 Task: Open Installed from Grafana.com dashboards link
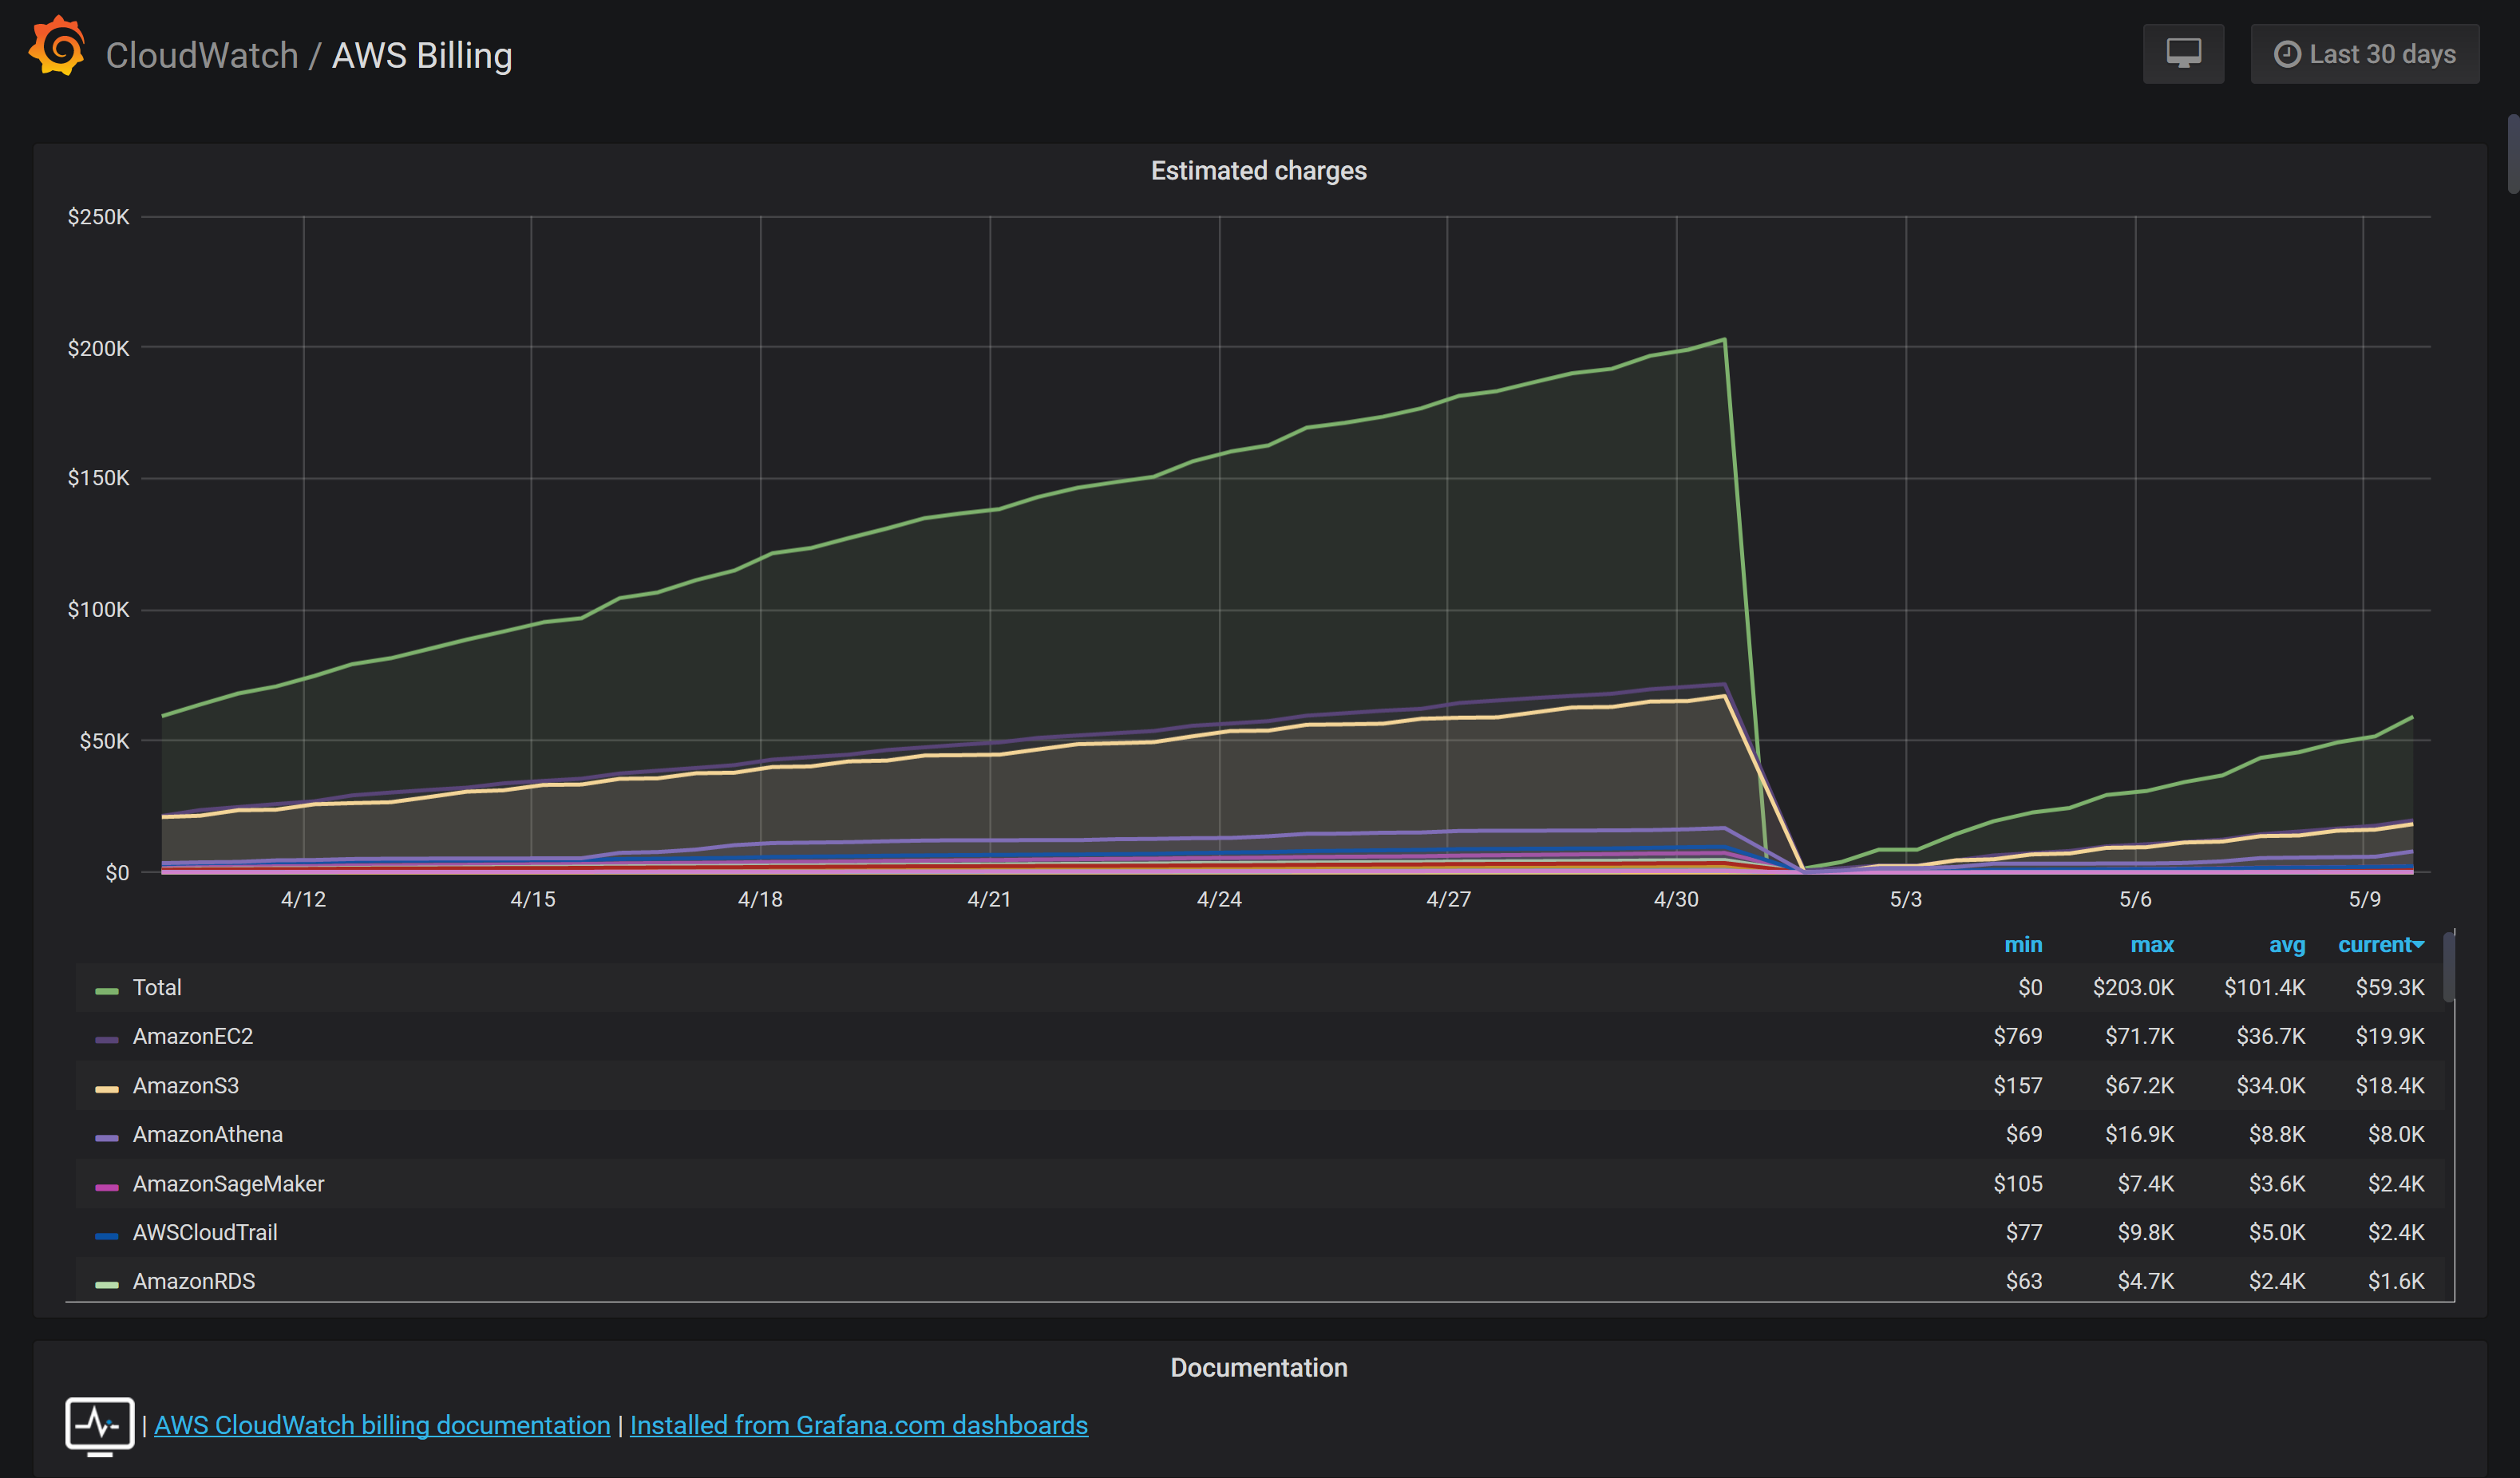858,1425
